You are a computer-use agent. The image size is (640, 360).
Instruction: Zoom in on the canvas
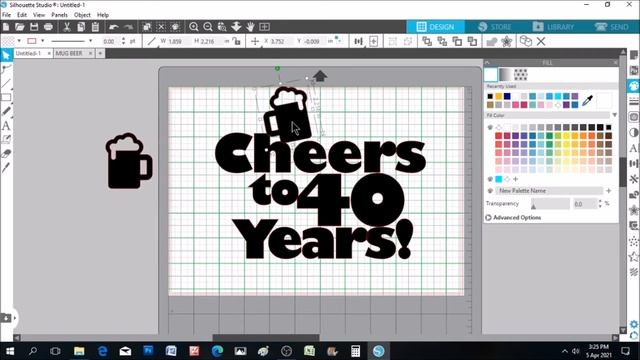point(194,27)
